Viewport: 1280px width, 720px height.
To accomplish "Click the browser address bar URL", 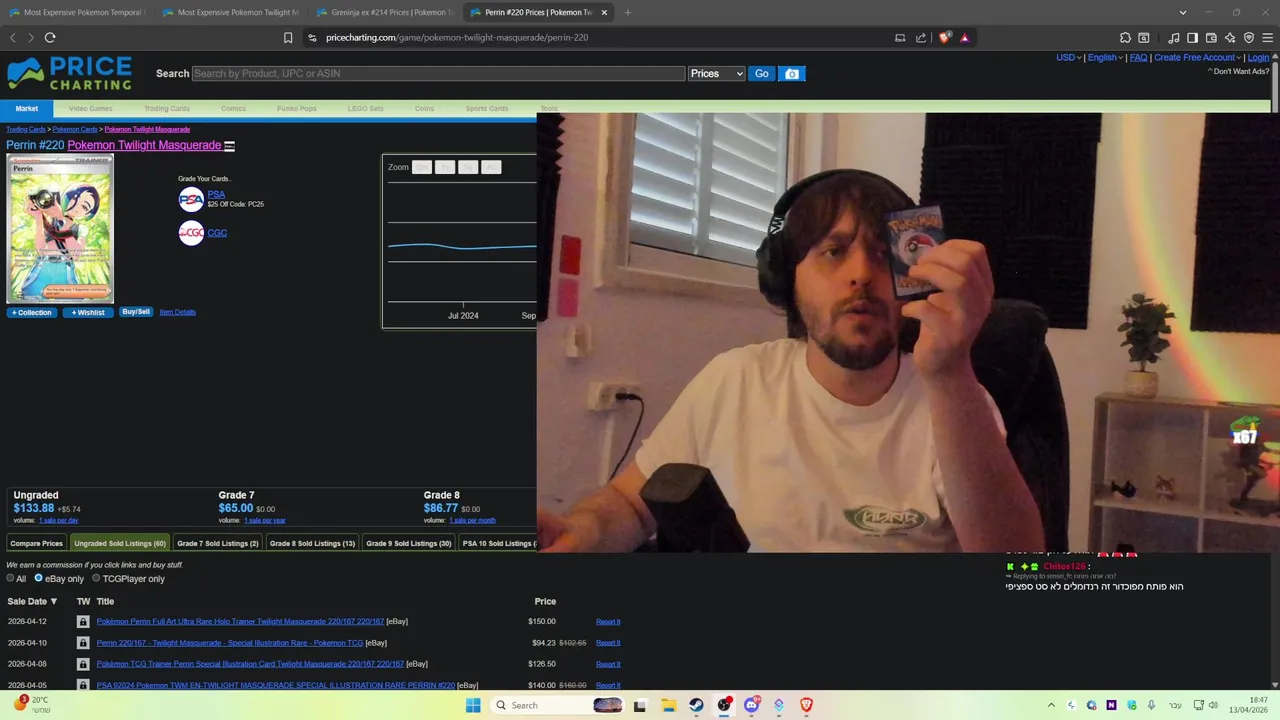I will (x=457, y=38).
